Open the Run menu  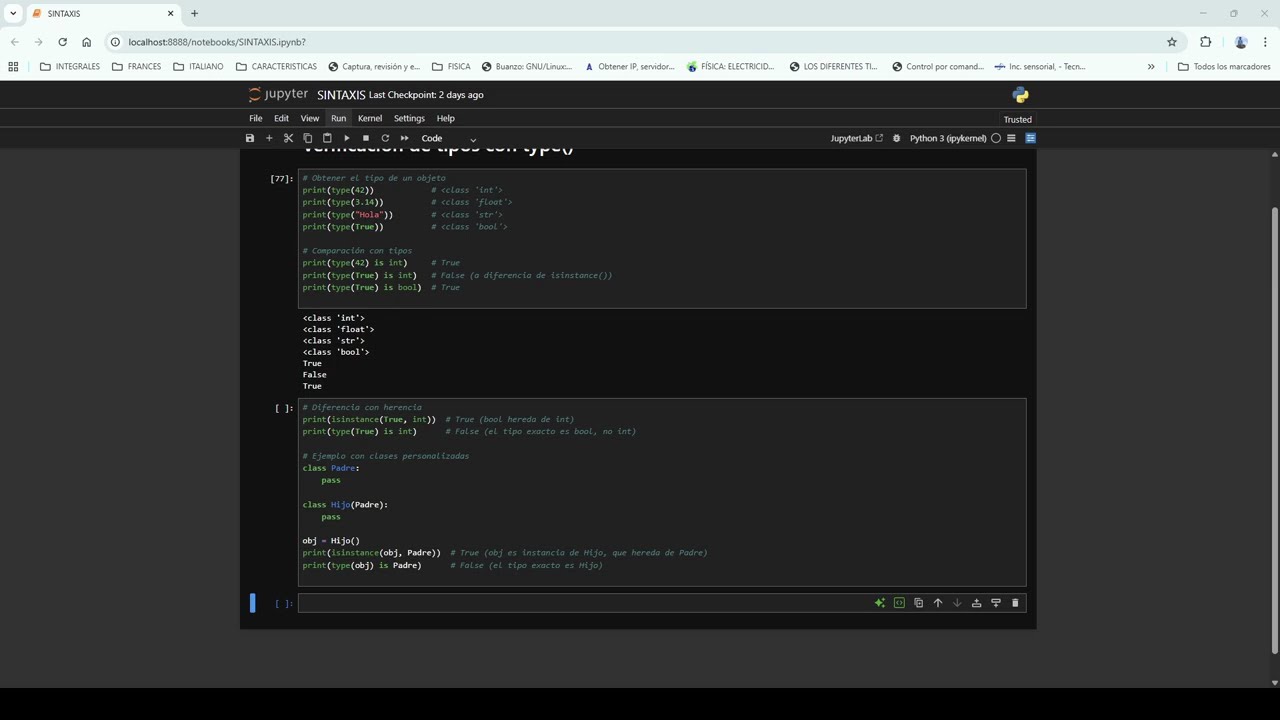click(338, 118)
